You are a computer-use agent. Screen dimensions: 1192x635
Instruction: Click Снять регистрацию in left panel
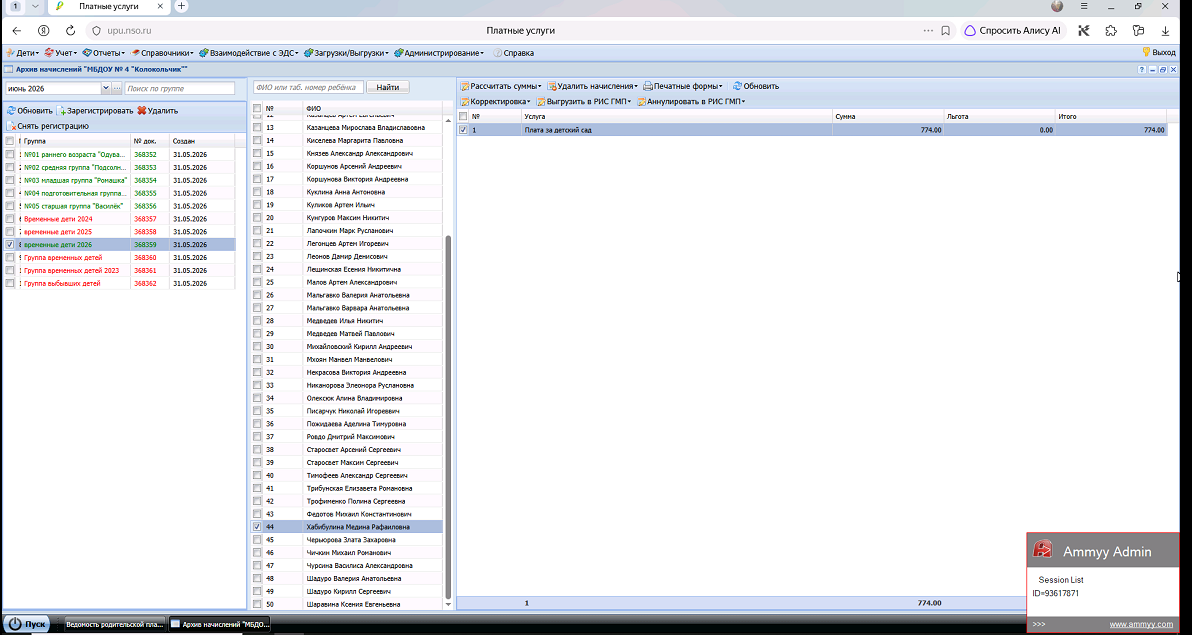(53, 126)
